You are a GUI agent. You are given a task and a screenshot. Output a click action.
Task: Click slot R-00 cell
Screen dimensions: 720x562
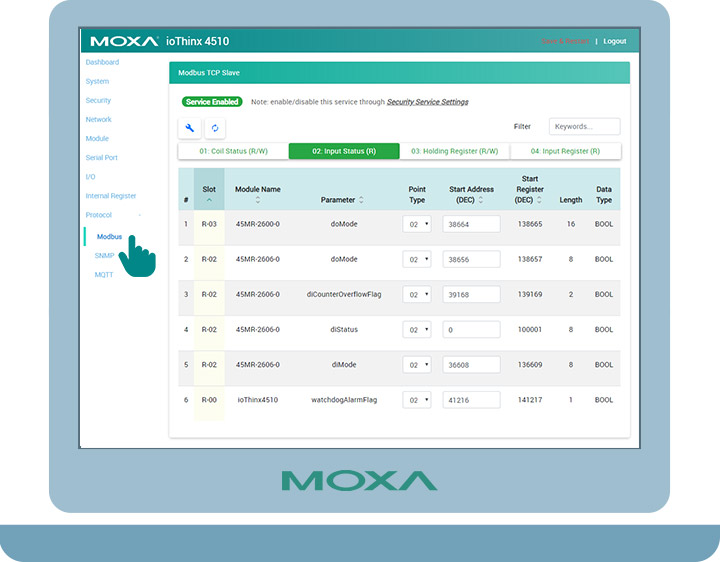point(209,400)
